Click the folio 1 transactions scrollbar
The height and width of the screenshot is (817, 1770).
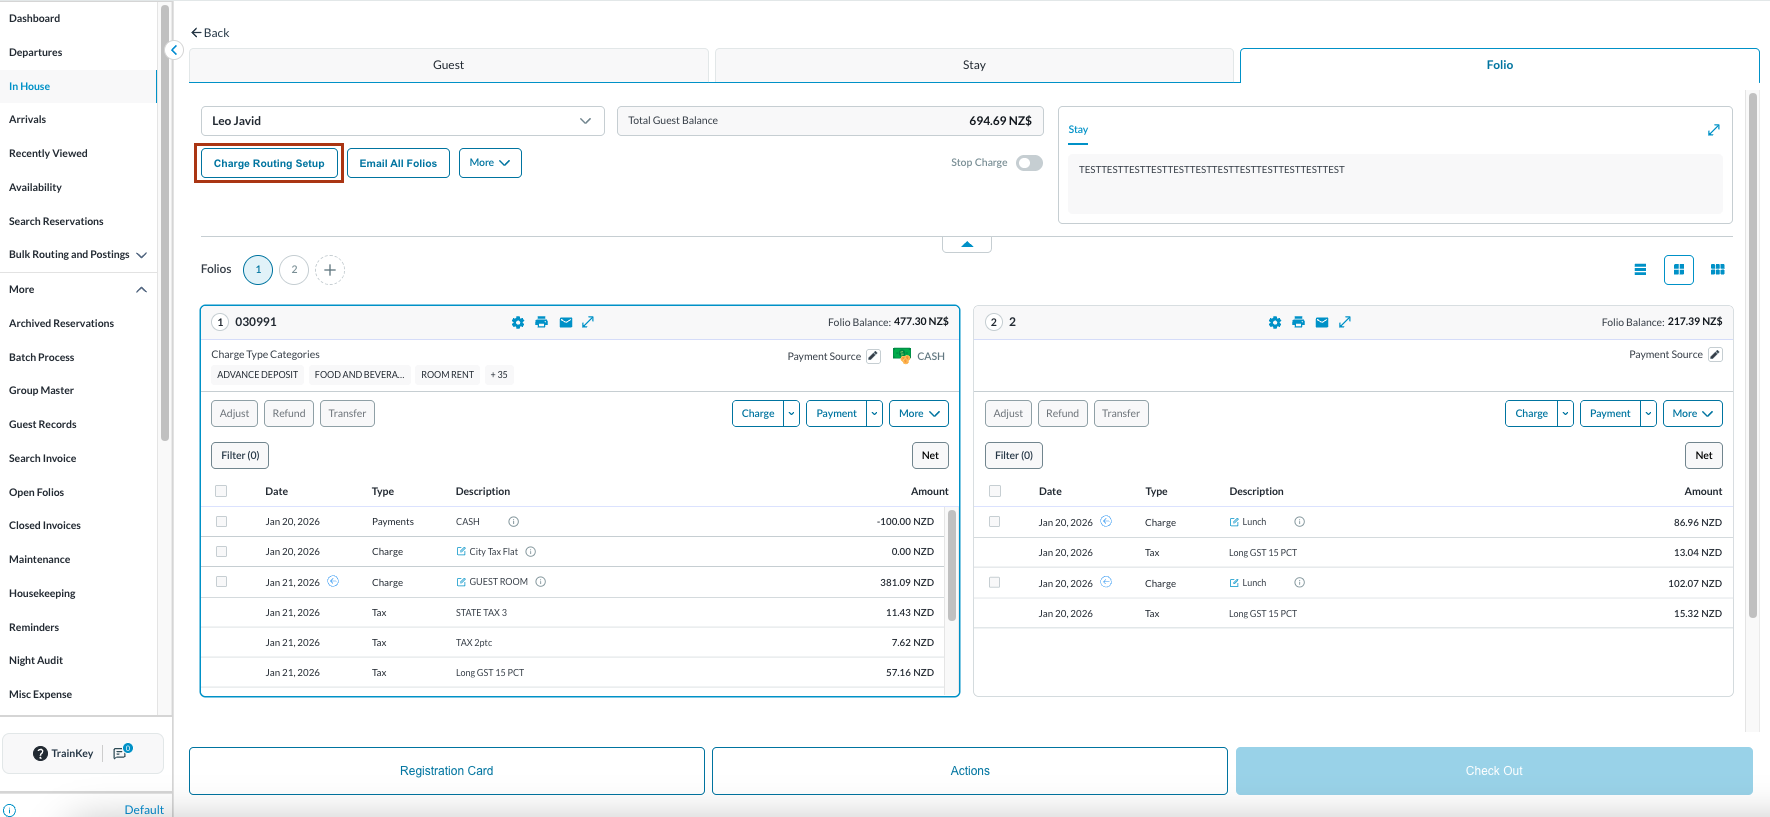[x=952, y=565]
